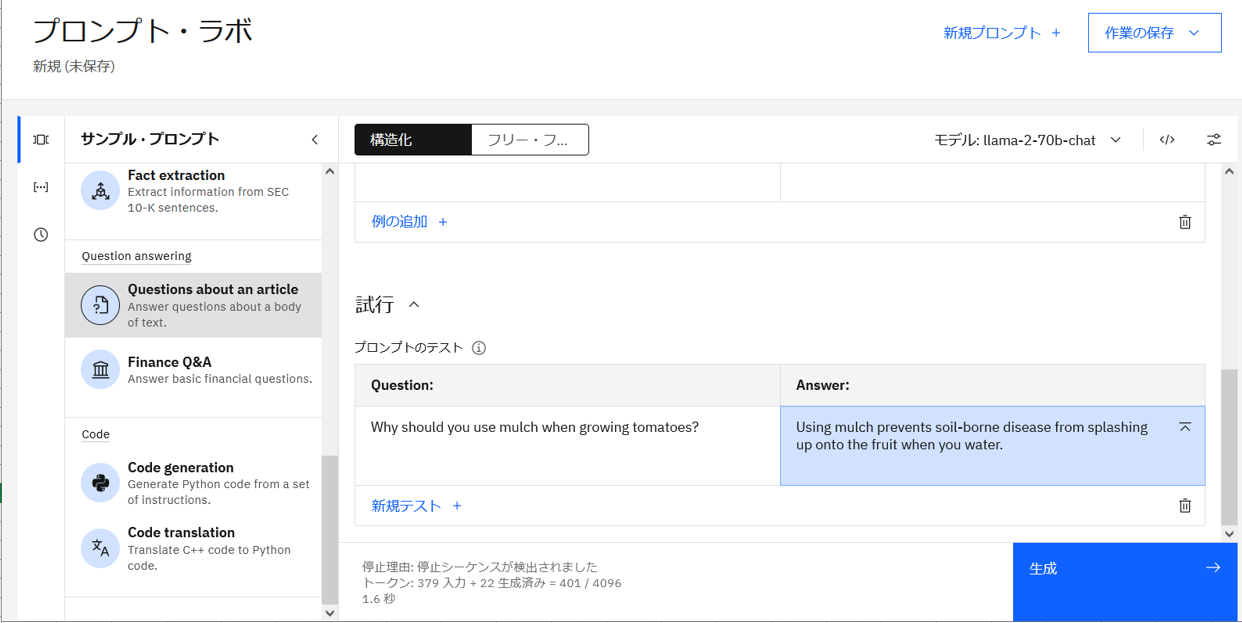1242x623 pixels.
Task: Open the sample prompts panel icon
Action: tap(41, 139)
